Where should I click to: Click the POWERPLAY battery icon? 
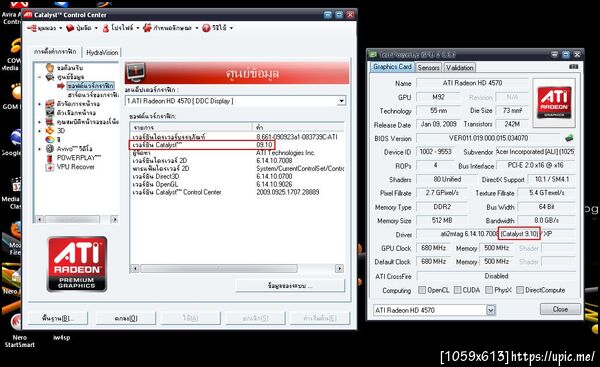click(49, 158)
